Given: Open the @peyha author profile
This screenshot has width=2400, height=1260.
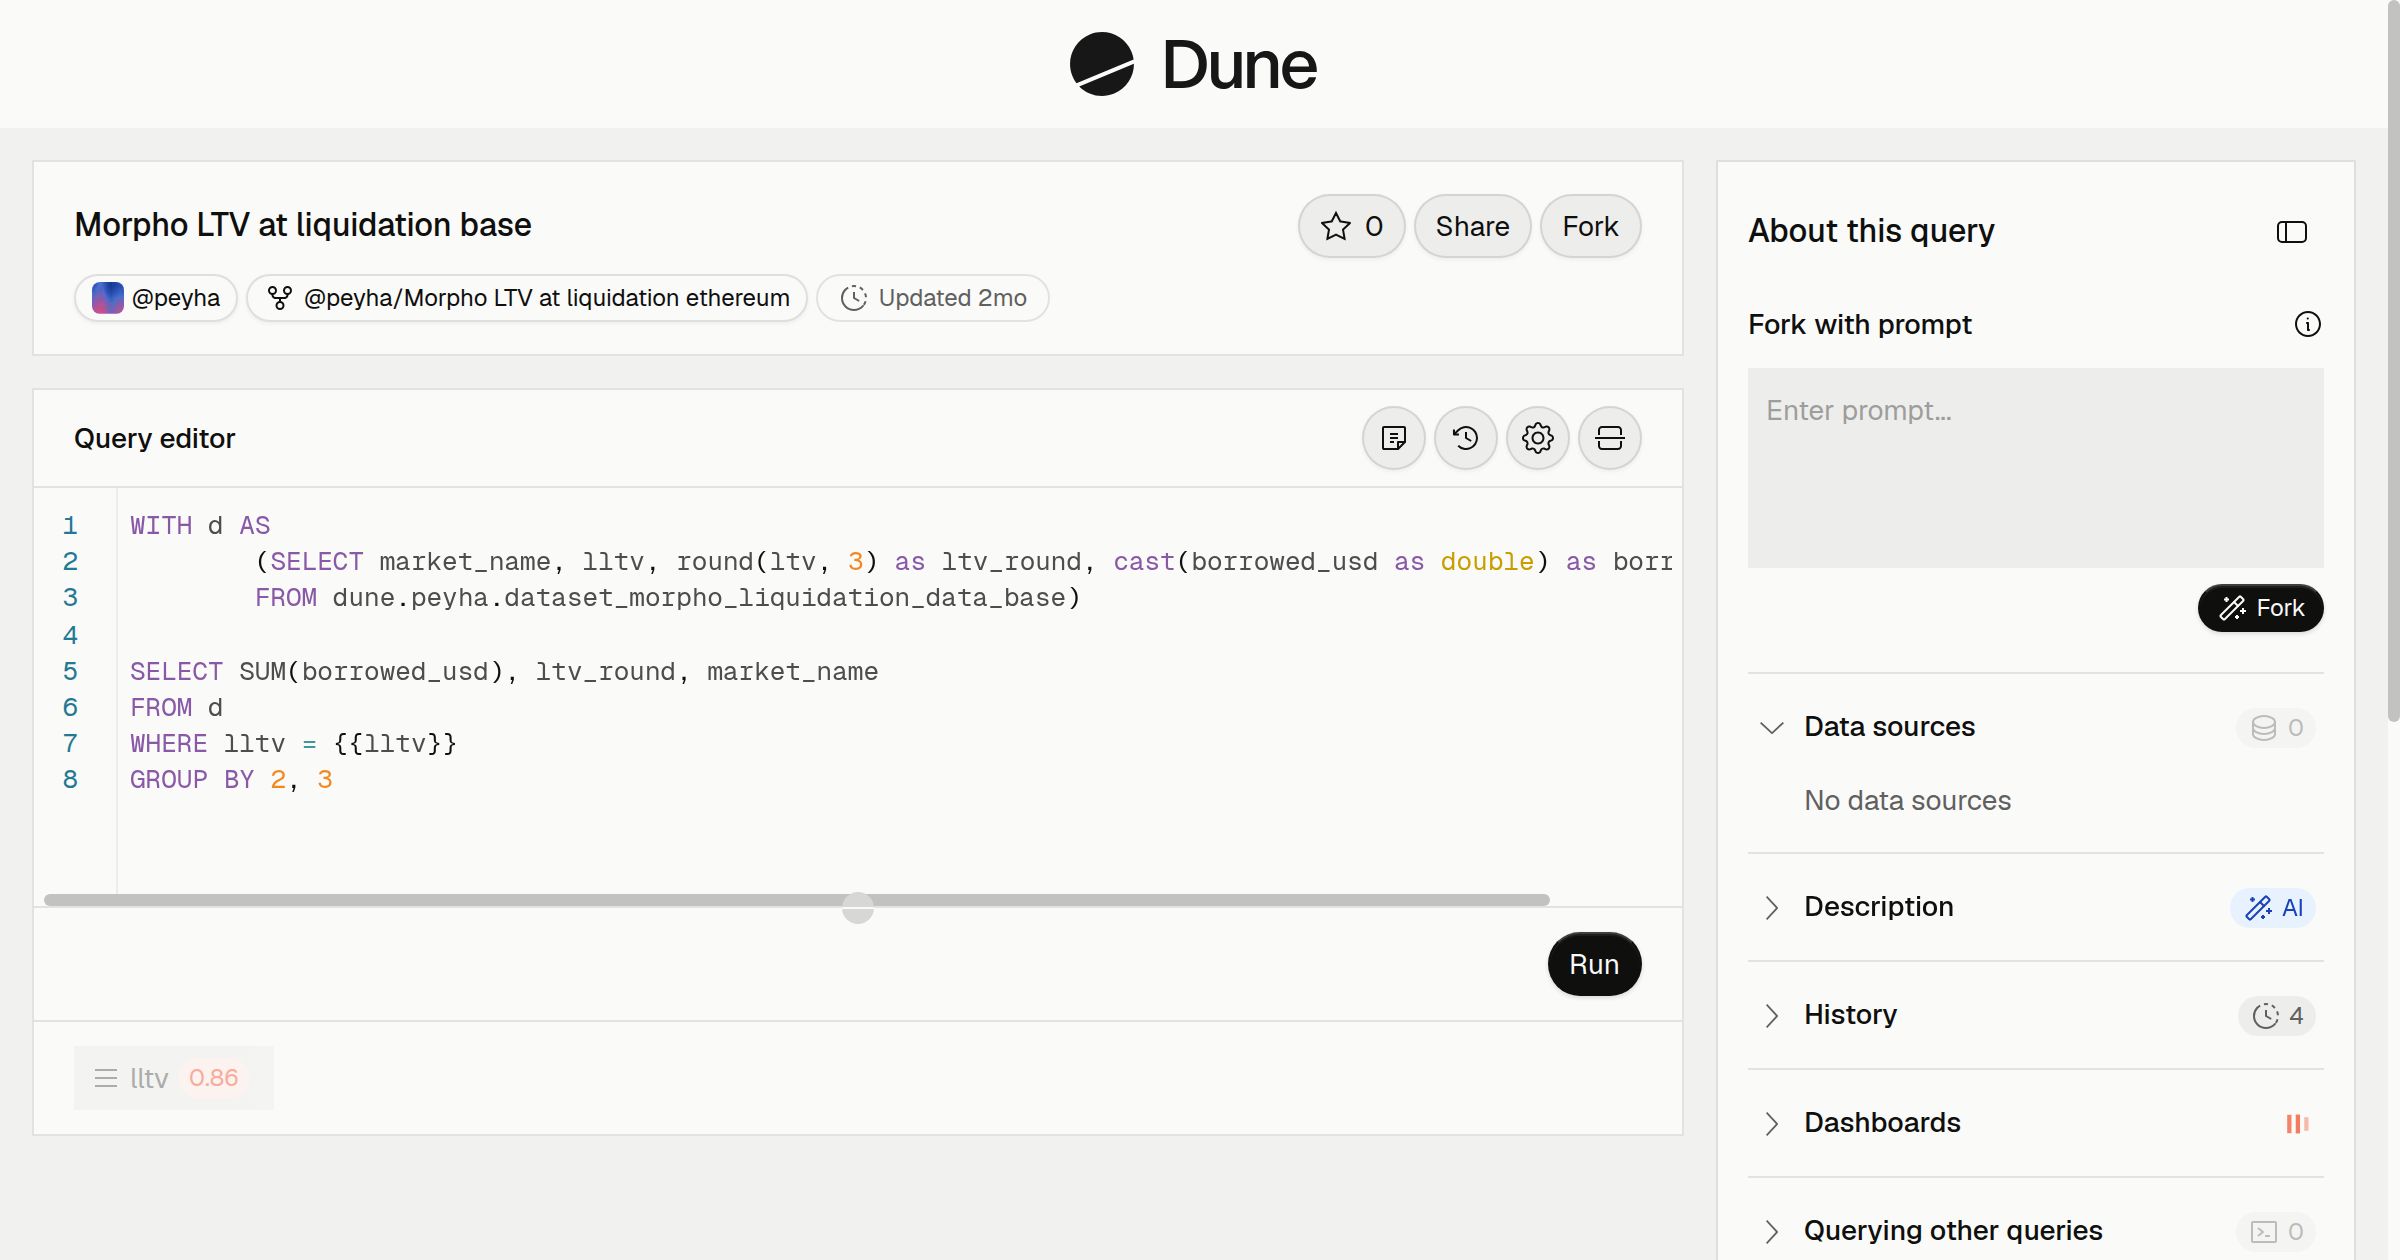Looking at the screenshot, I should click(x=156, y=298).
